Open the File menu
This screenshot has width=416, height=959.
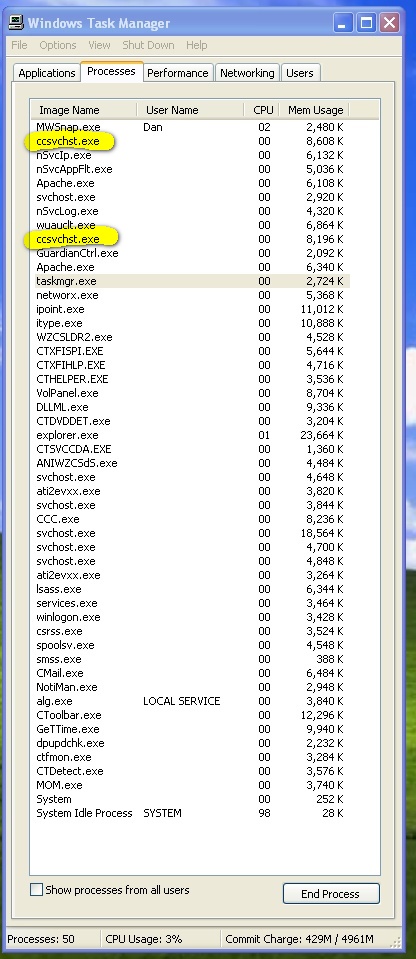click(19, 45)
